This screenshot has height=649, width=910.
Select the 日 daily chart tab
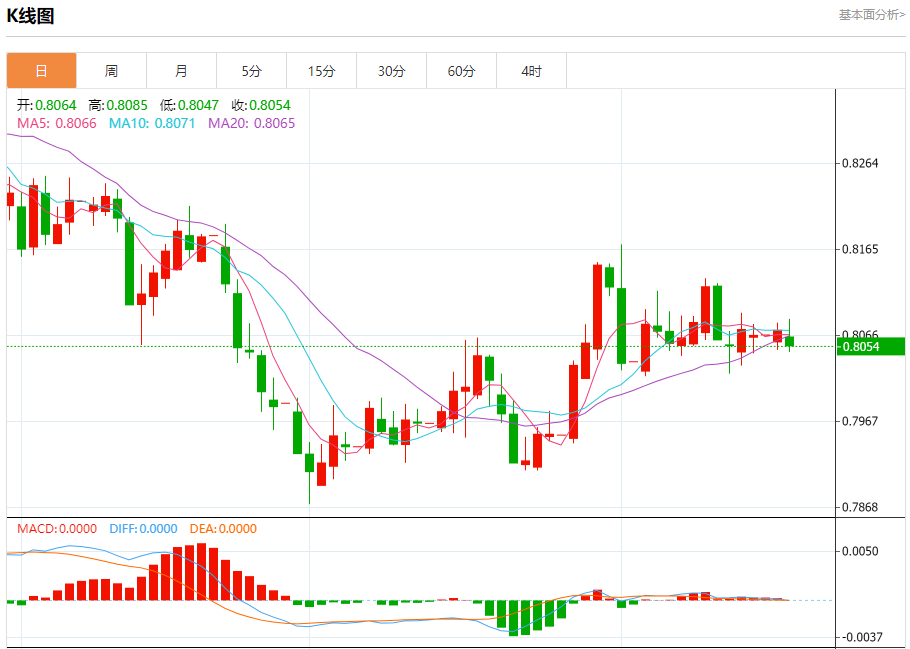pos(41,71)
